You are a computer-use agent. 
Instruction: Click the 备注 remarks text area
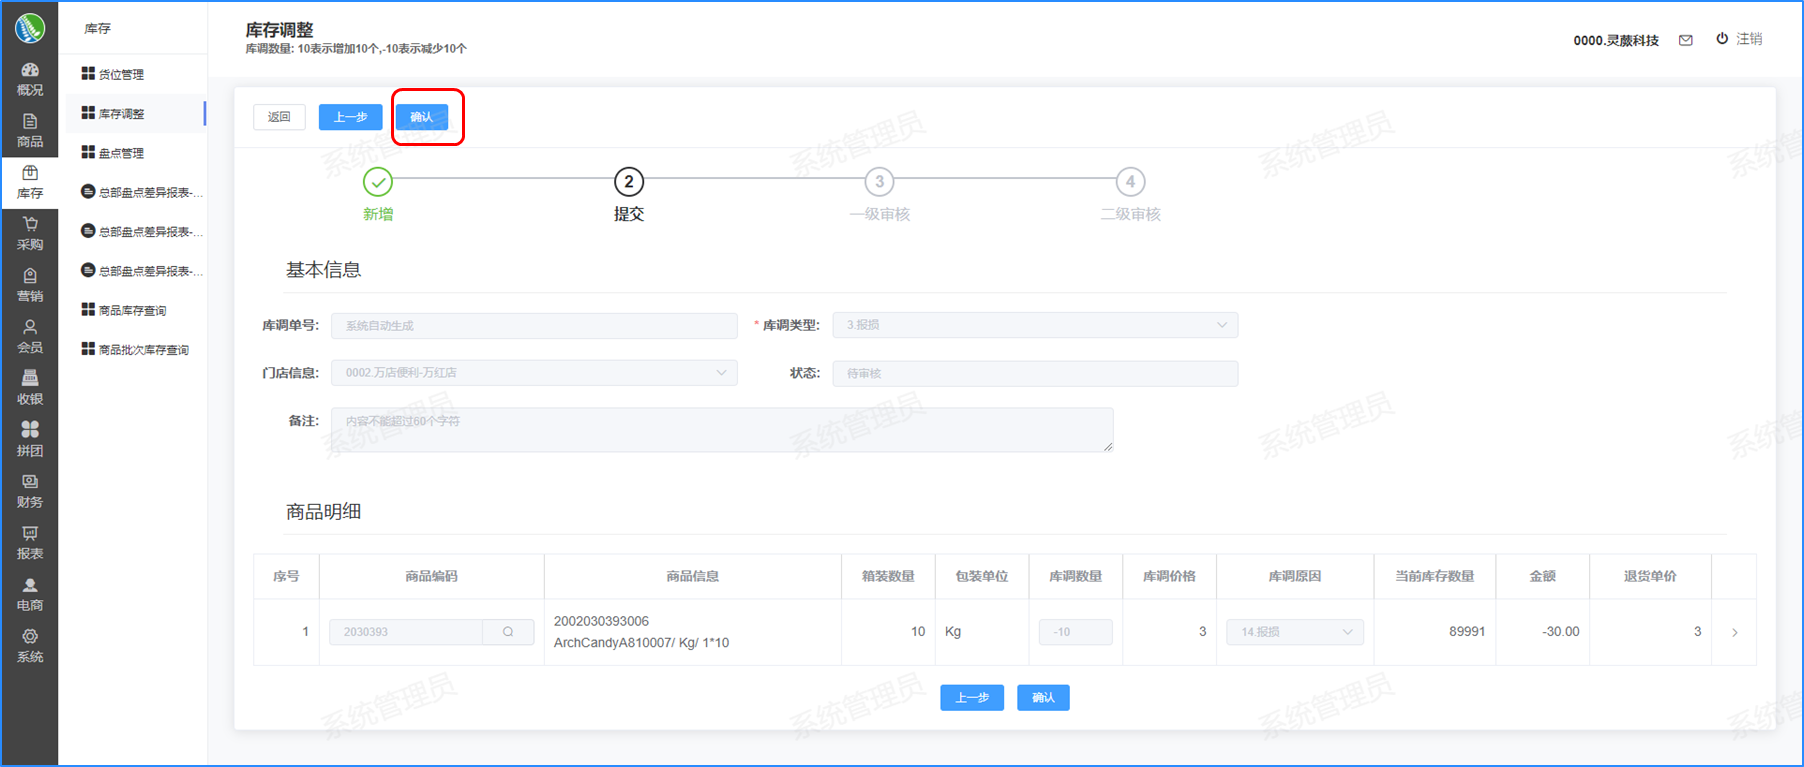722,429
